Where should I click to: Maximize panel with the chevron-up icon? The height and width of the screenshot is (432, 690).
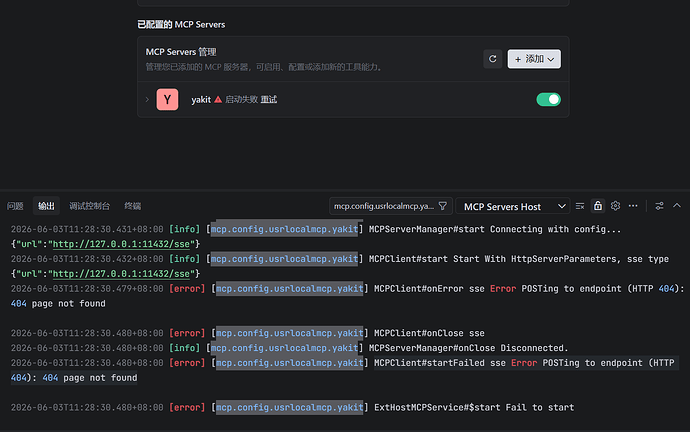[x=677, y=205]
